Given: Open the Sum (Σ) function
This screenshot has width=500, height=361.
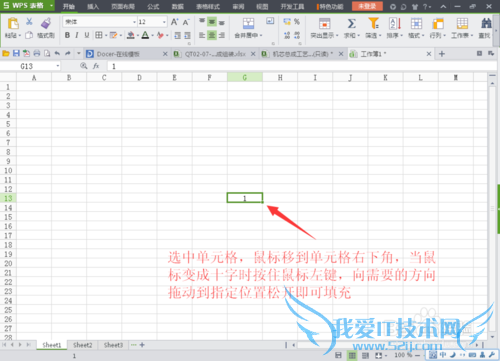Looking at the screenshot, I should tap(351, 24).
